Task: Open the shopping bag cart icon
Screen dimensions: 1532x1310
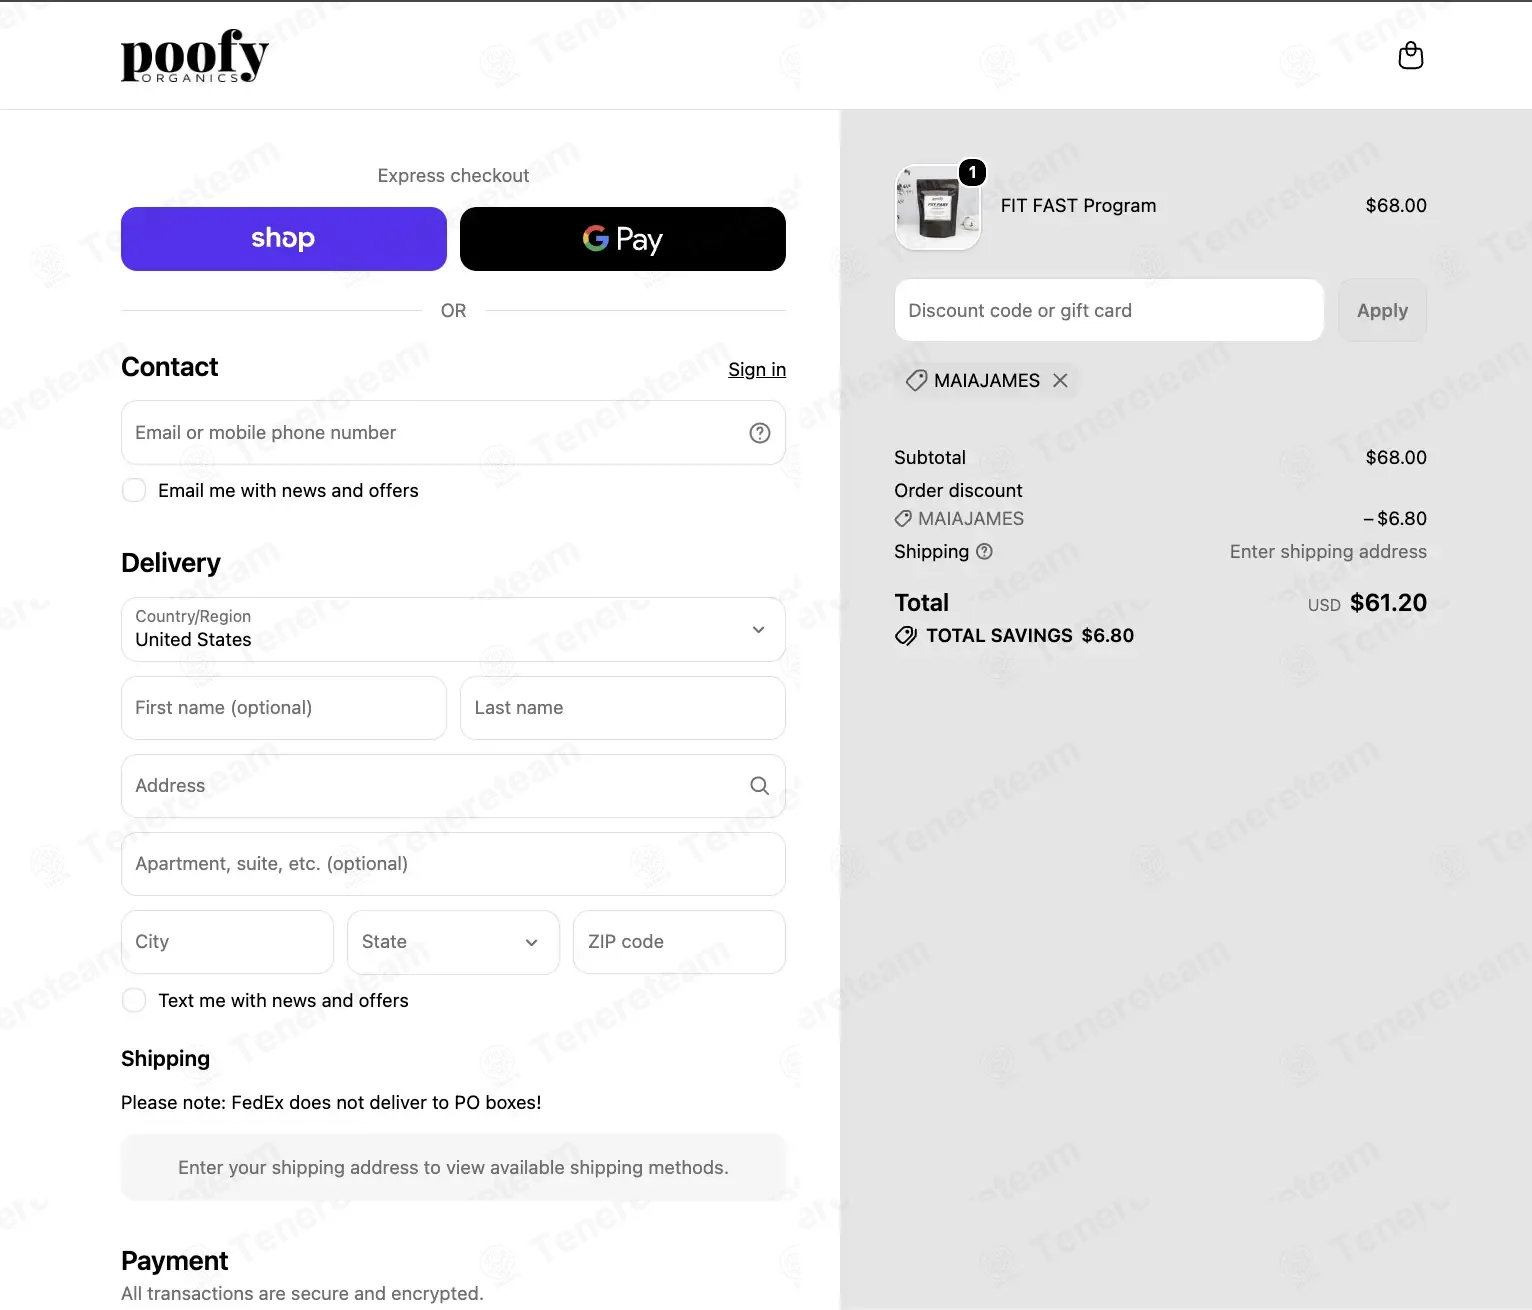Action: click(1410, 55)
